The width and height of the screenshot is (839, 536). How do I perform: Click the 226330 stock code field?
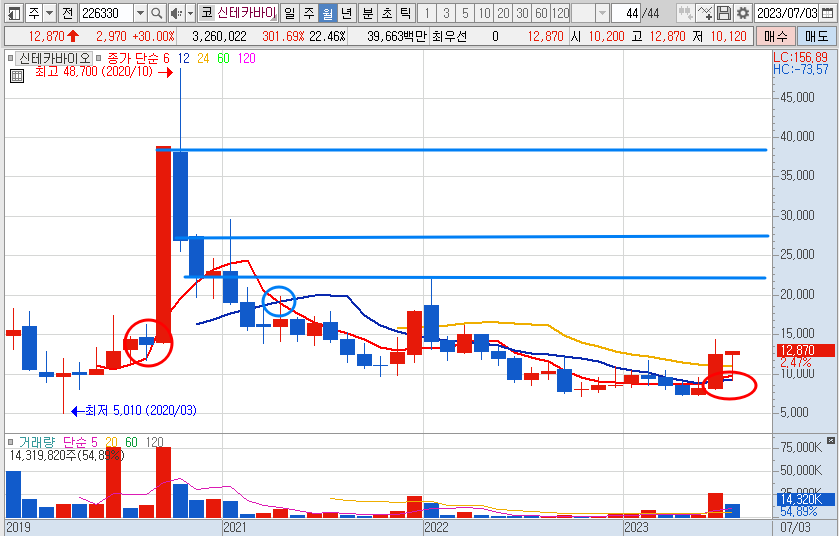[x=107, y=13]
